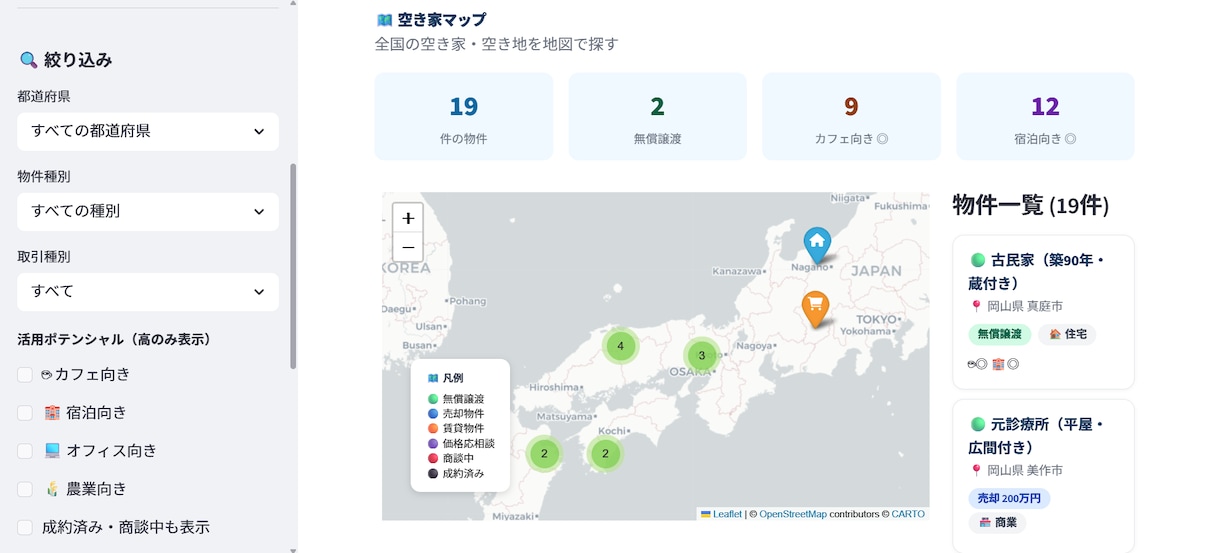Open the CARTO attribution link

(x=908, y=514)
